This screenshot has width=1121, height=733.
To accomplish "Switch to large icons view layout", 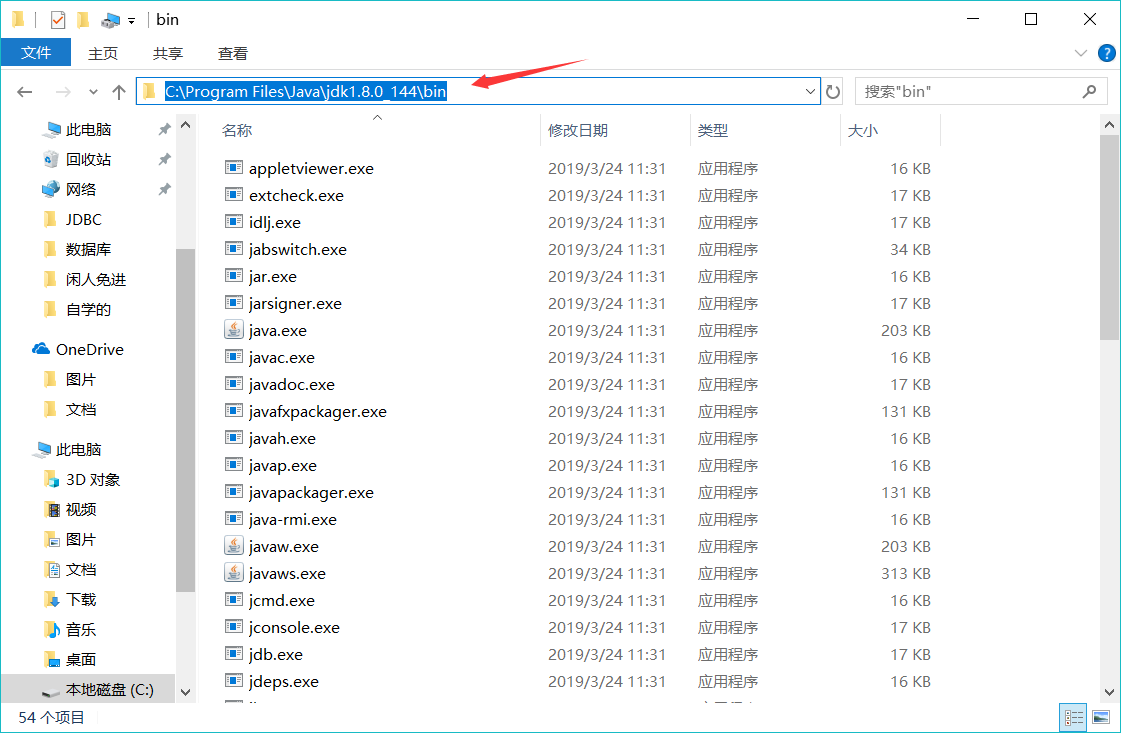I will [x=1101, y=717].
